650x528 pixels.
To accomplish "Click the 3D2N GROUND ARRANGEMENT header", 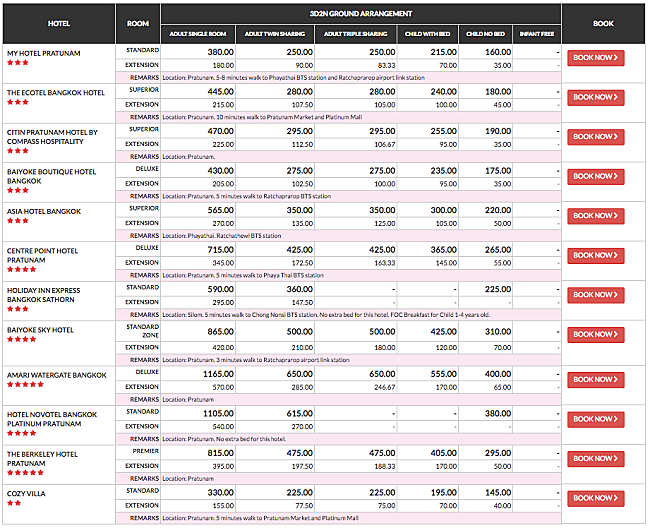I will click(x=361, y=14).
